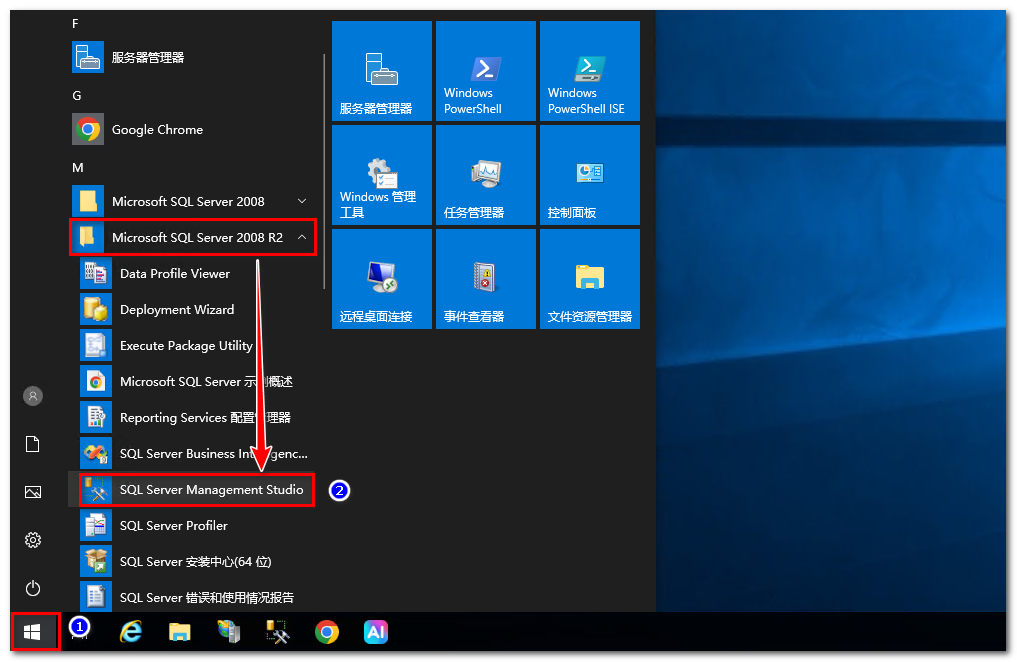
Task: Open the Event Viewer tile (事件查看器)
Action: [x=485, y=279]
